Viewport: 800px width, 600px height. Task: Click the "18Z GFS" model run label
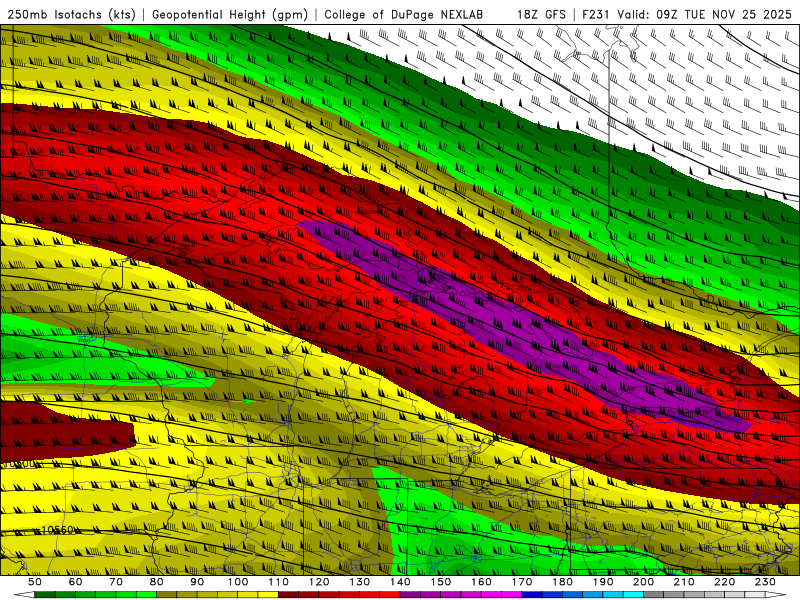[541, 14]
